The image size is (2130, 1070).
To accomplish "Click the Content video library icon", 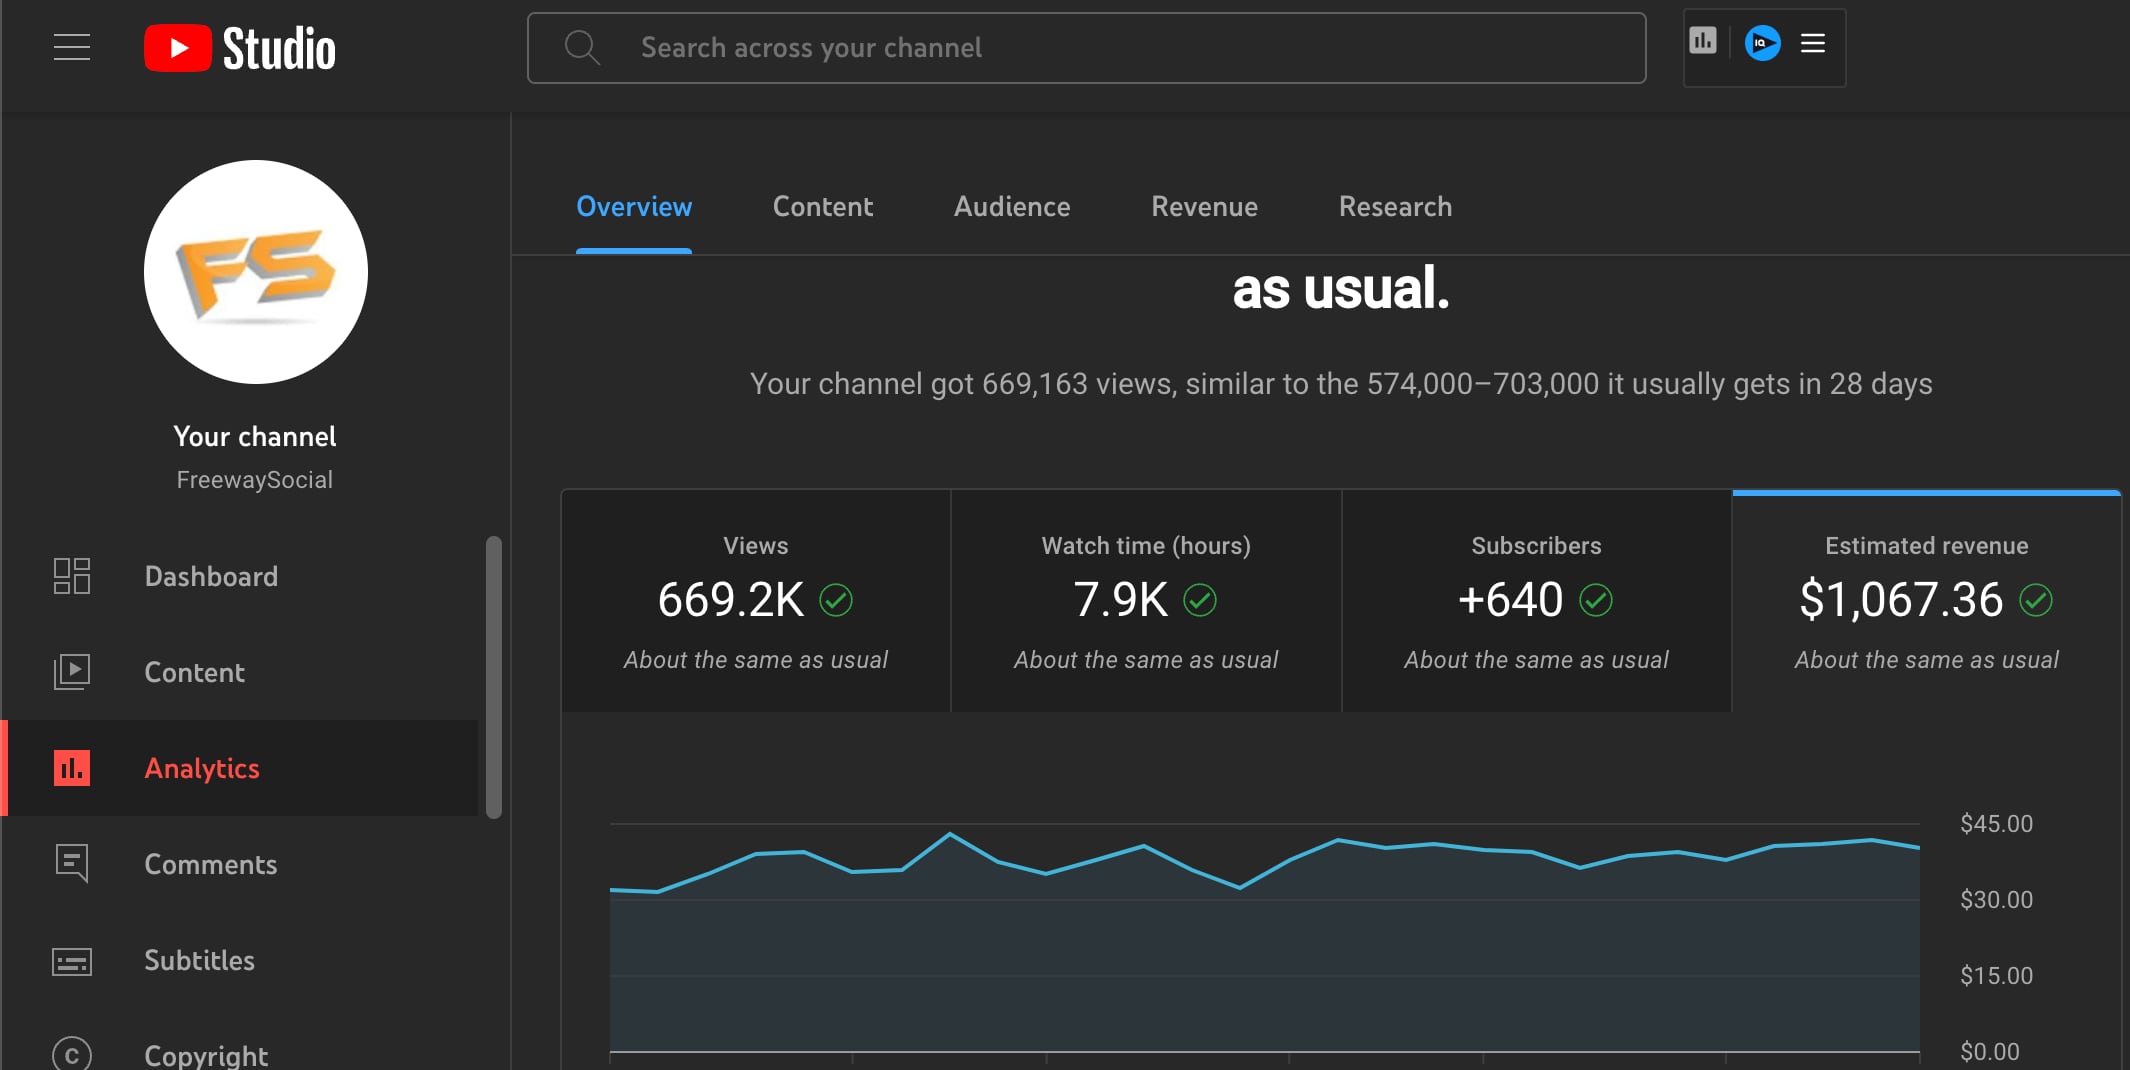I will click(x=72, y=672).
